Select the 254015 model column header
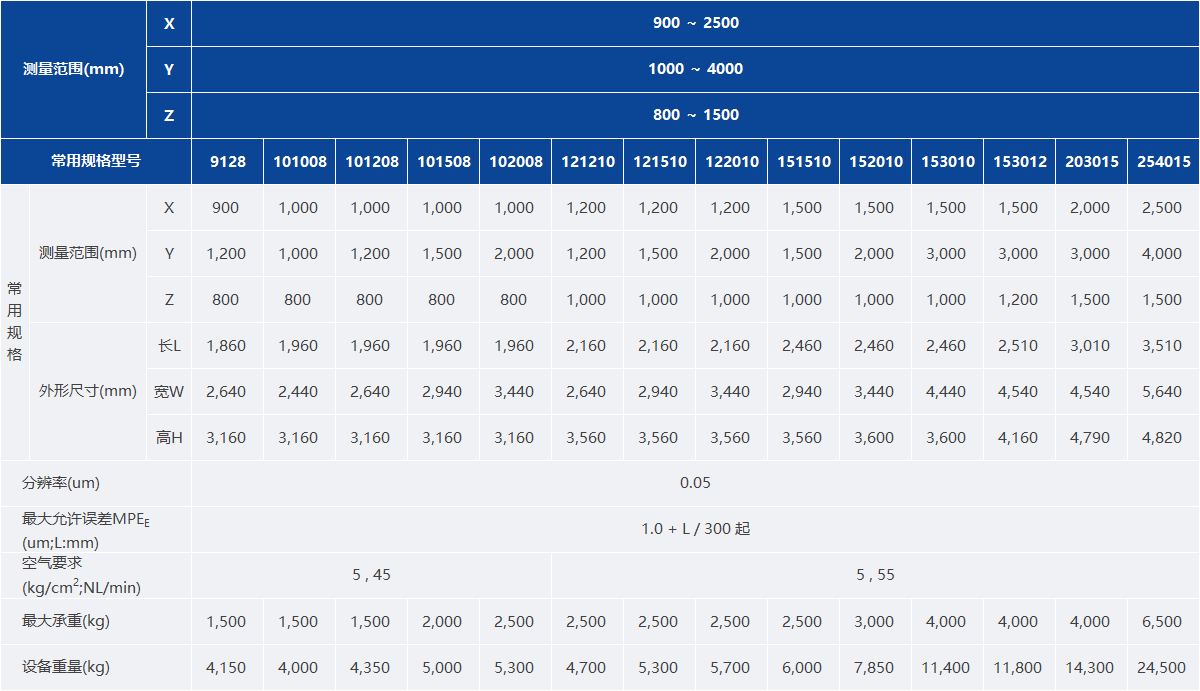 click(1163, 161)
